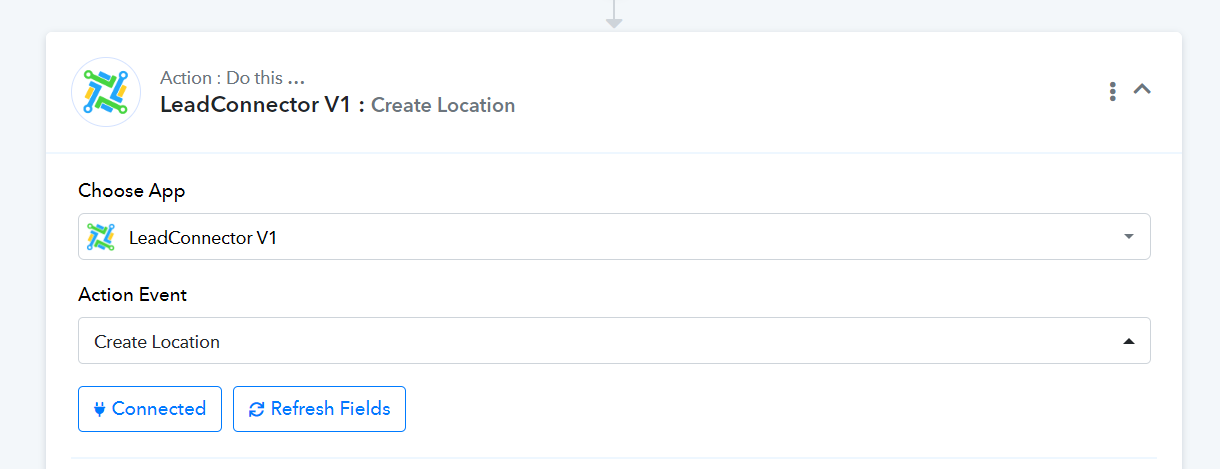Click the Choose App field showing LeadConnector V1
This screenshot has height=469, width=1220.
(600, 237)
